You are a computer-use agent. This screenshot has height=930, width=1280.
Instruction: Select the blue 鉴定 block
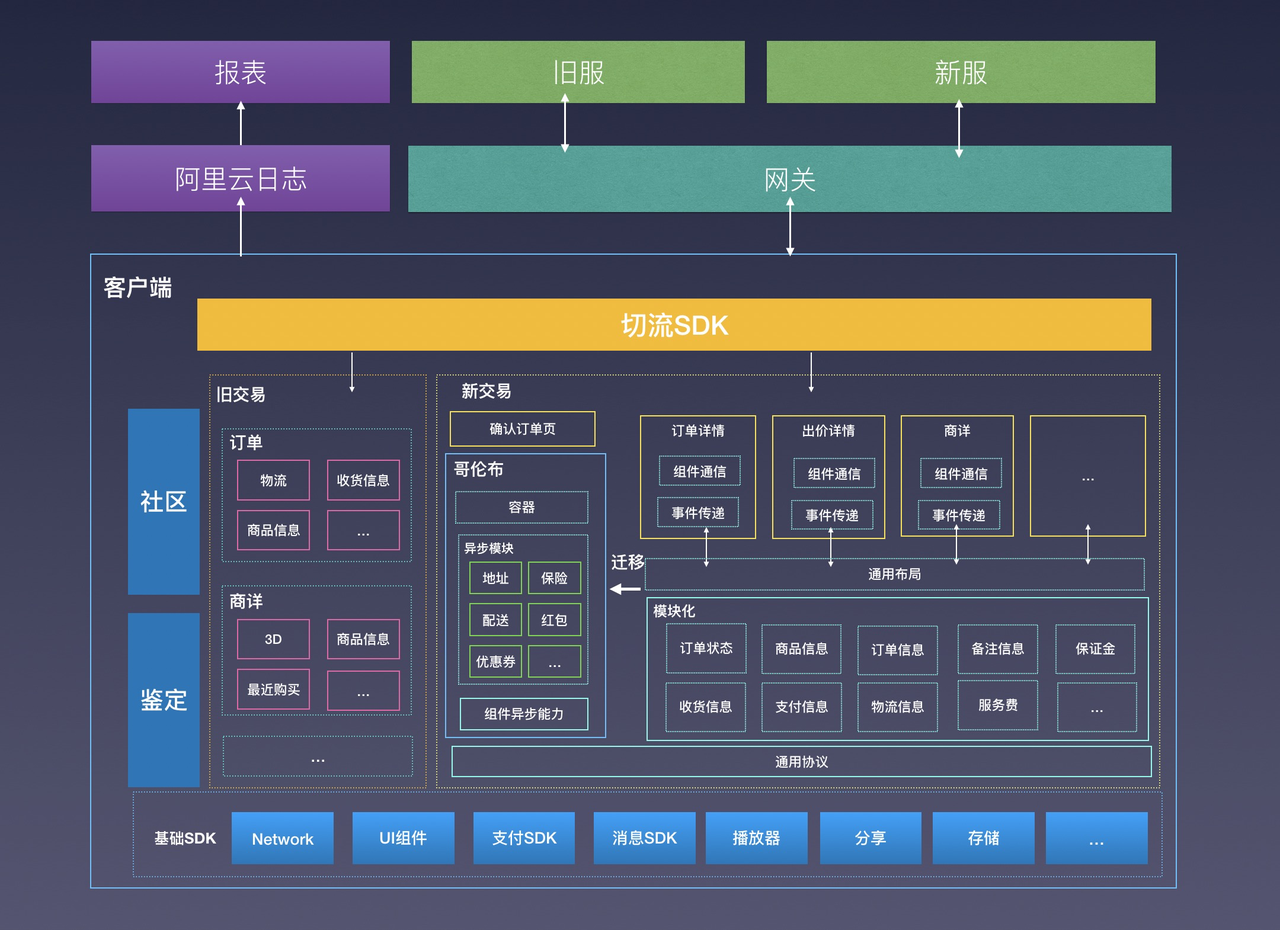pos(164,700)
